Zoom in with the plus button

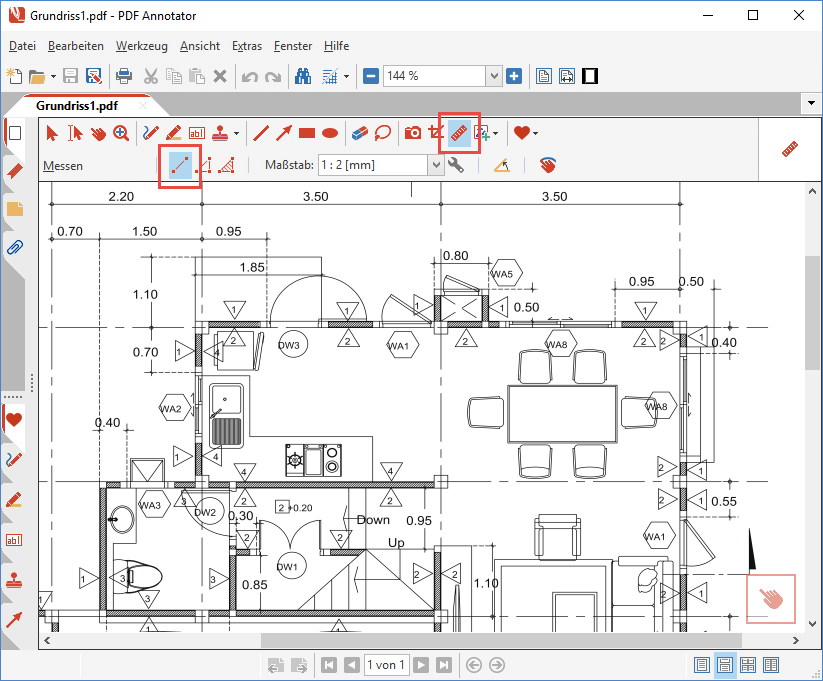[514, 77]
